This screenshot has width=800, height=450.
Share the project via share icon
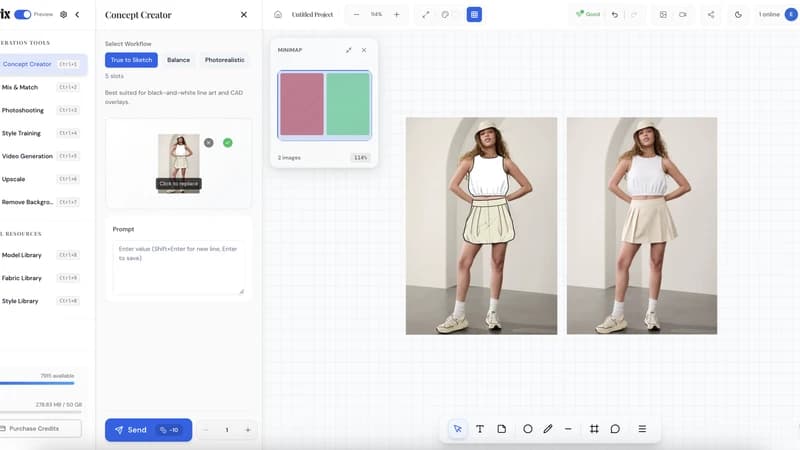click(x=711, y=14)
